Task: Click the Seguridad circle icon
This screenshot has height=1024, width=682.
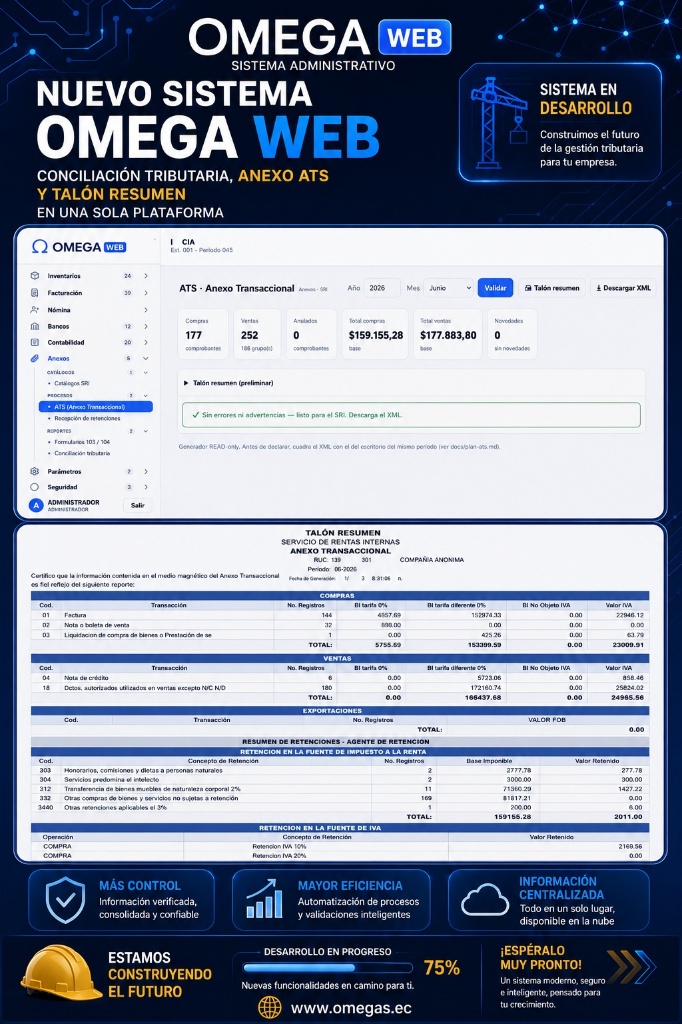Action: [35, 487]
